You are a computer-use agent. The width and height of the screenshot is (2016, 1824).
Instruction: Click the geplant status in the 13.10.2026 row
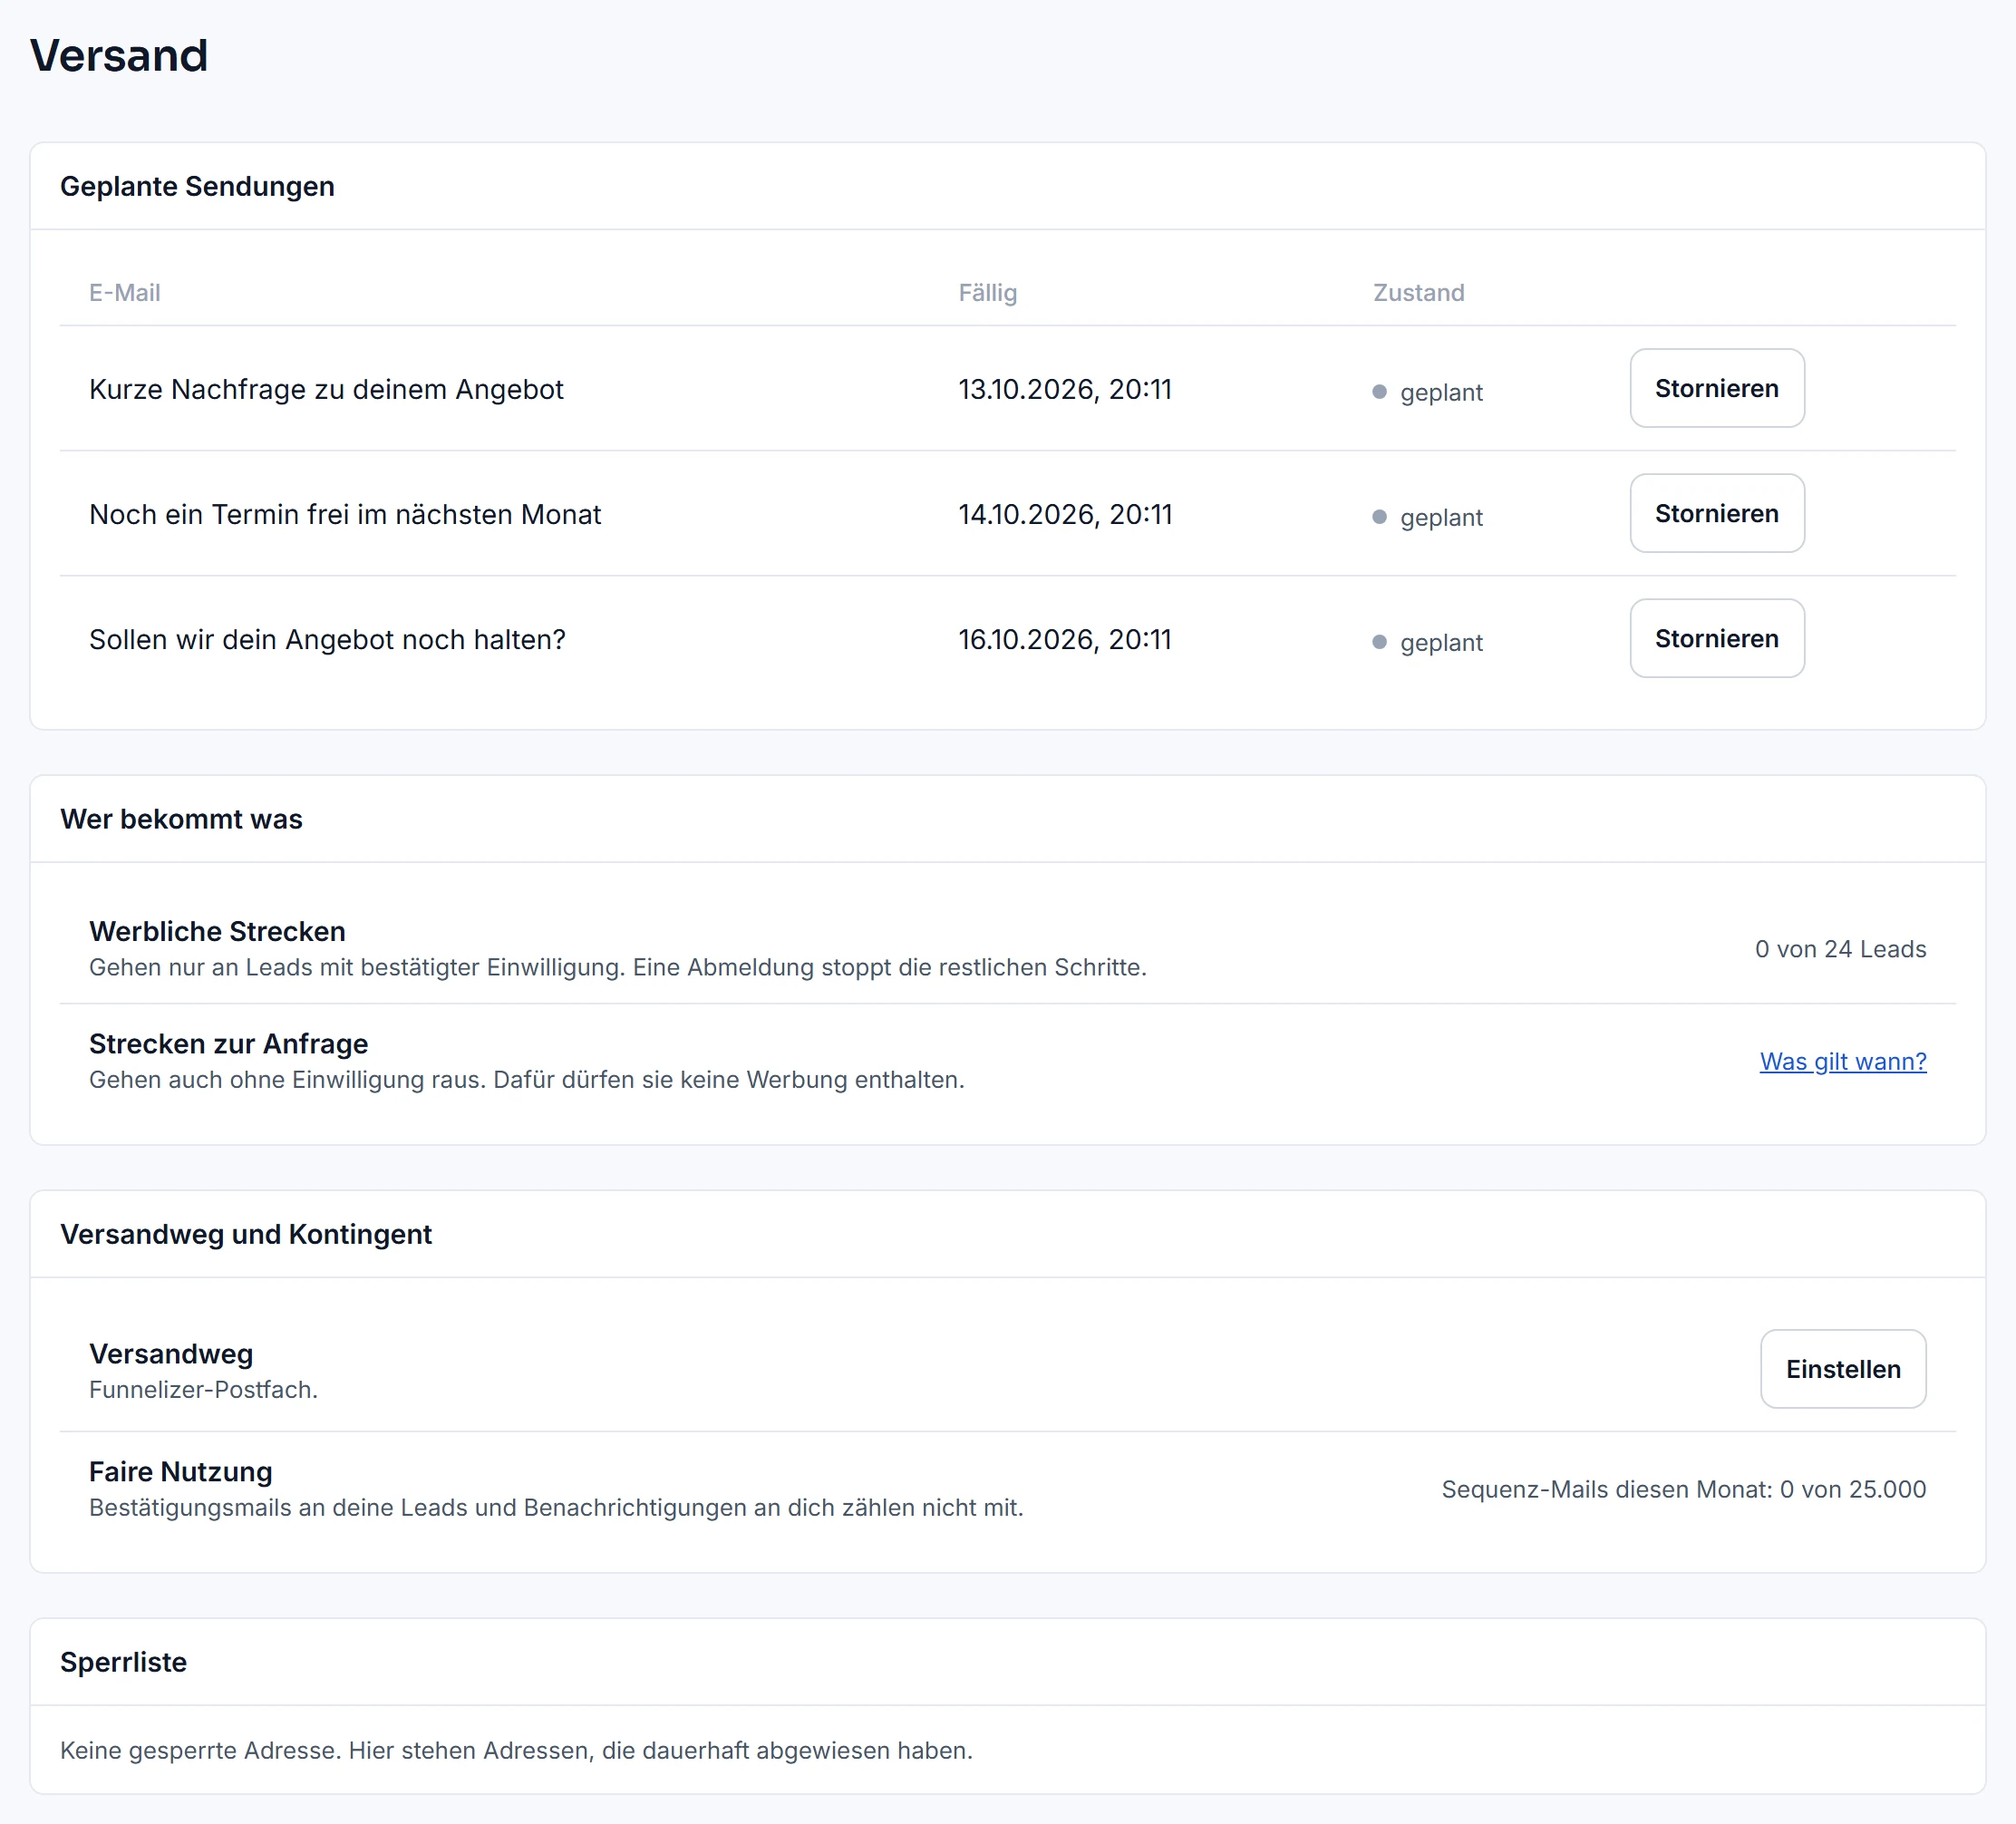(x=1427, y=392)
